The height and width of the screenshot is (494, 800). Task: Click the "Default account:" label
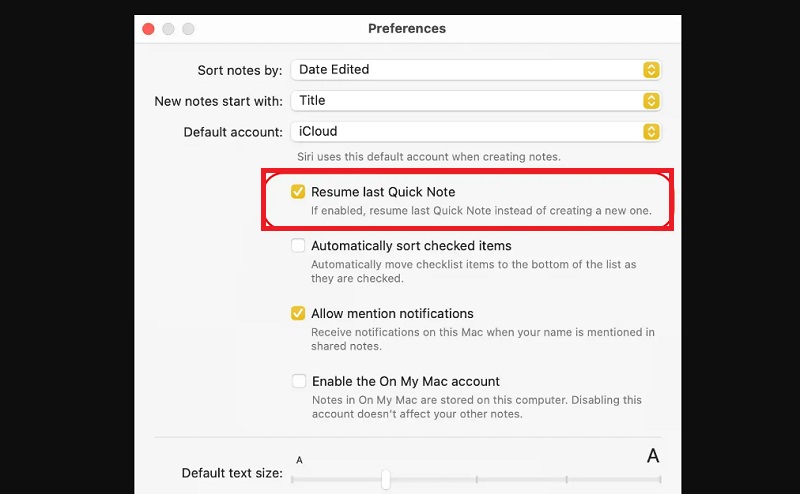point(233,133)
